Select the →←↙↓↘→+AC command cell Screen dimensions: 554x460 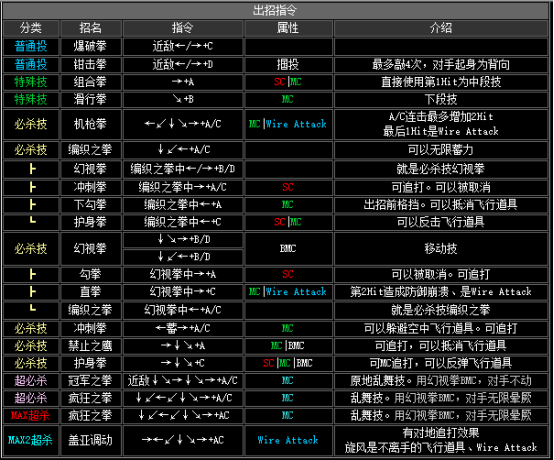[183, 440]
